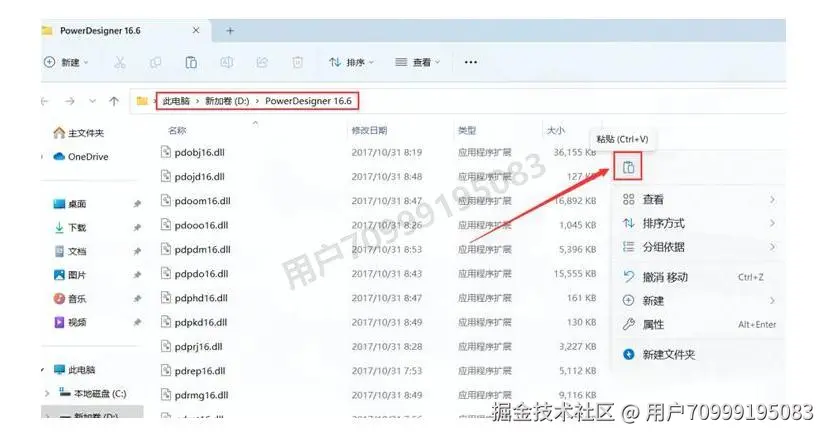Go back with the left arrow
The image size is (828, 438).
(45, 101)
